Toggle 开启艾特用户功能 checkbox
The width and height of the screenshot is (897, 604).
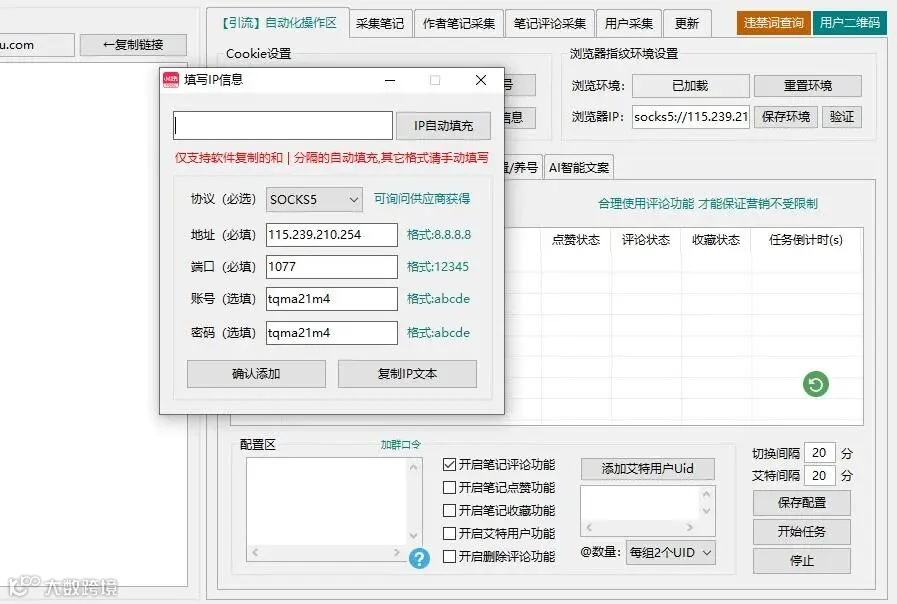[450, 533]
